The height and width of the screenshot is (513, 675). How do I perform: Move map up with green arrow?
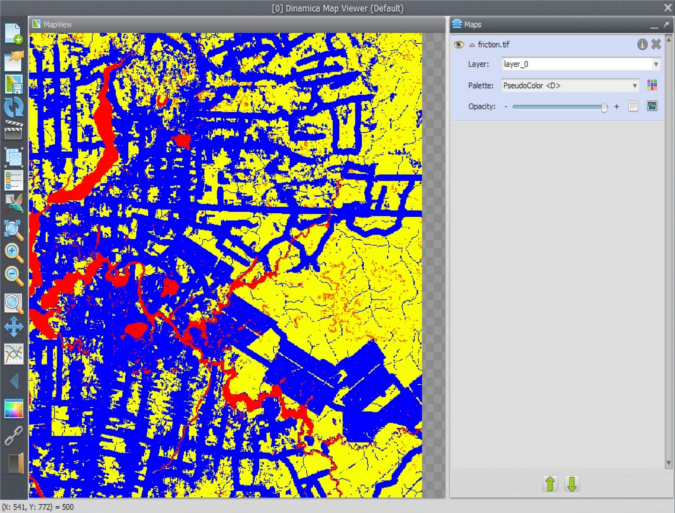click(x=549, y=484)
